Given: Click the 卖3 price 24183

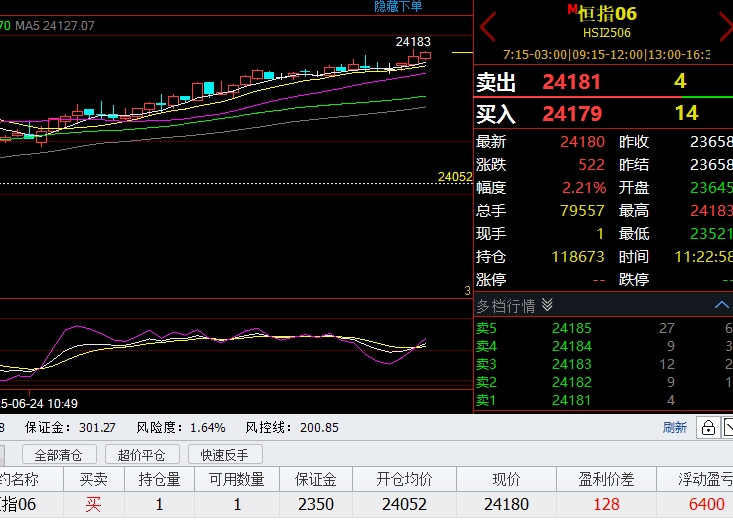Looking at the screenshot, I should 571,364.
